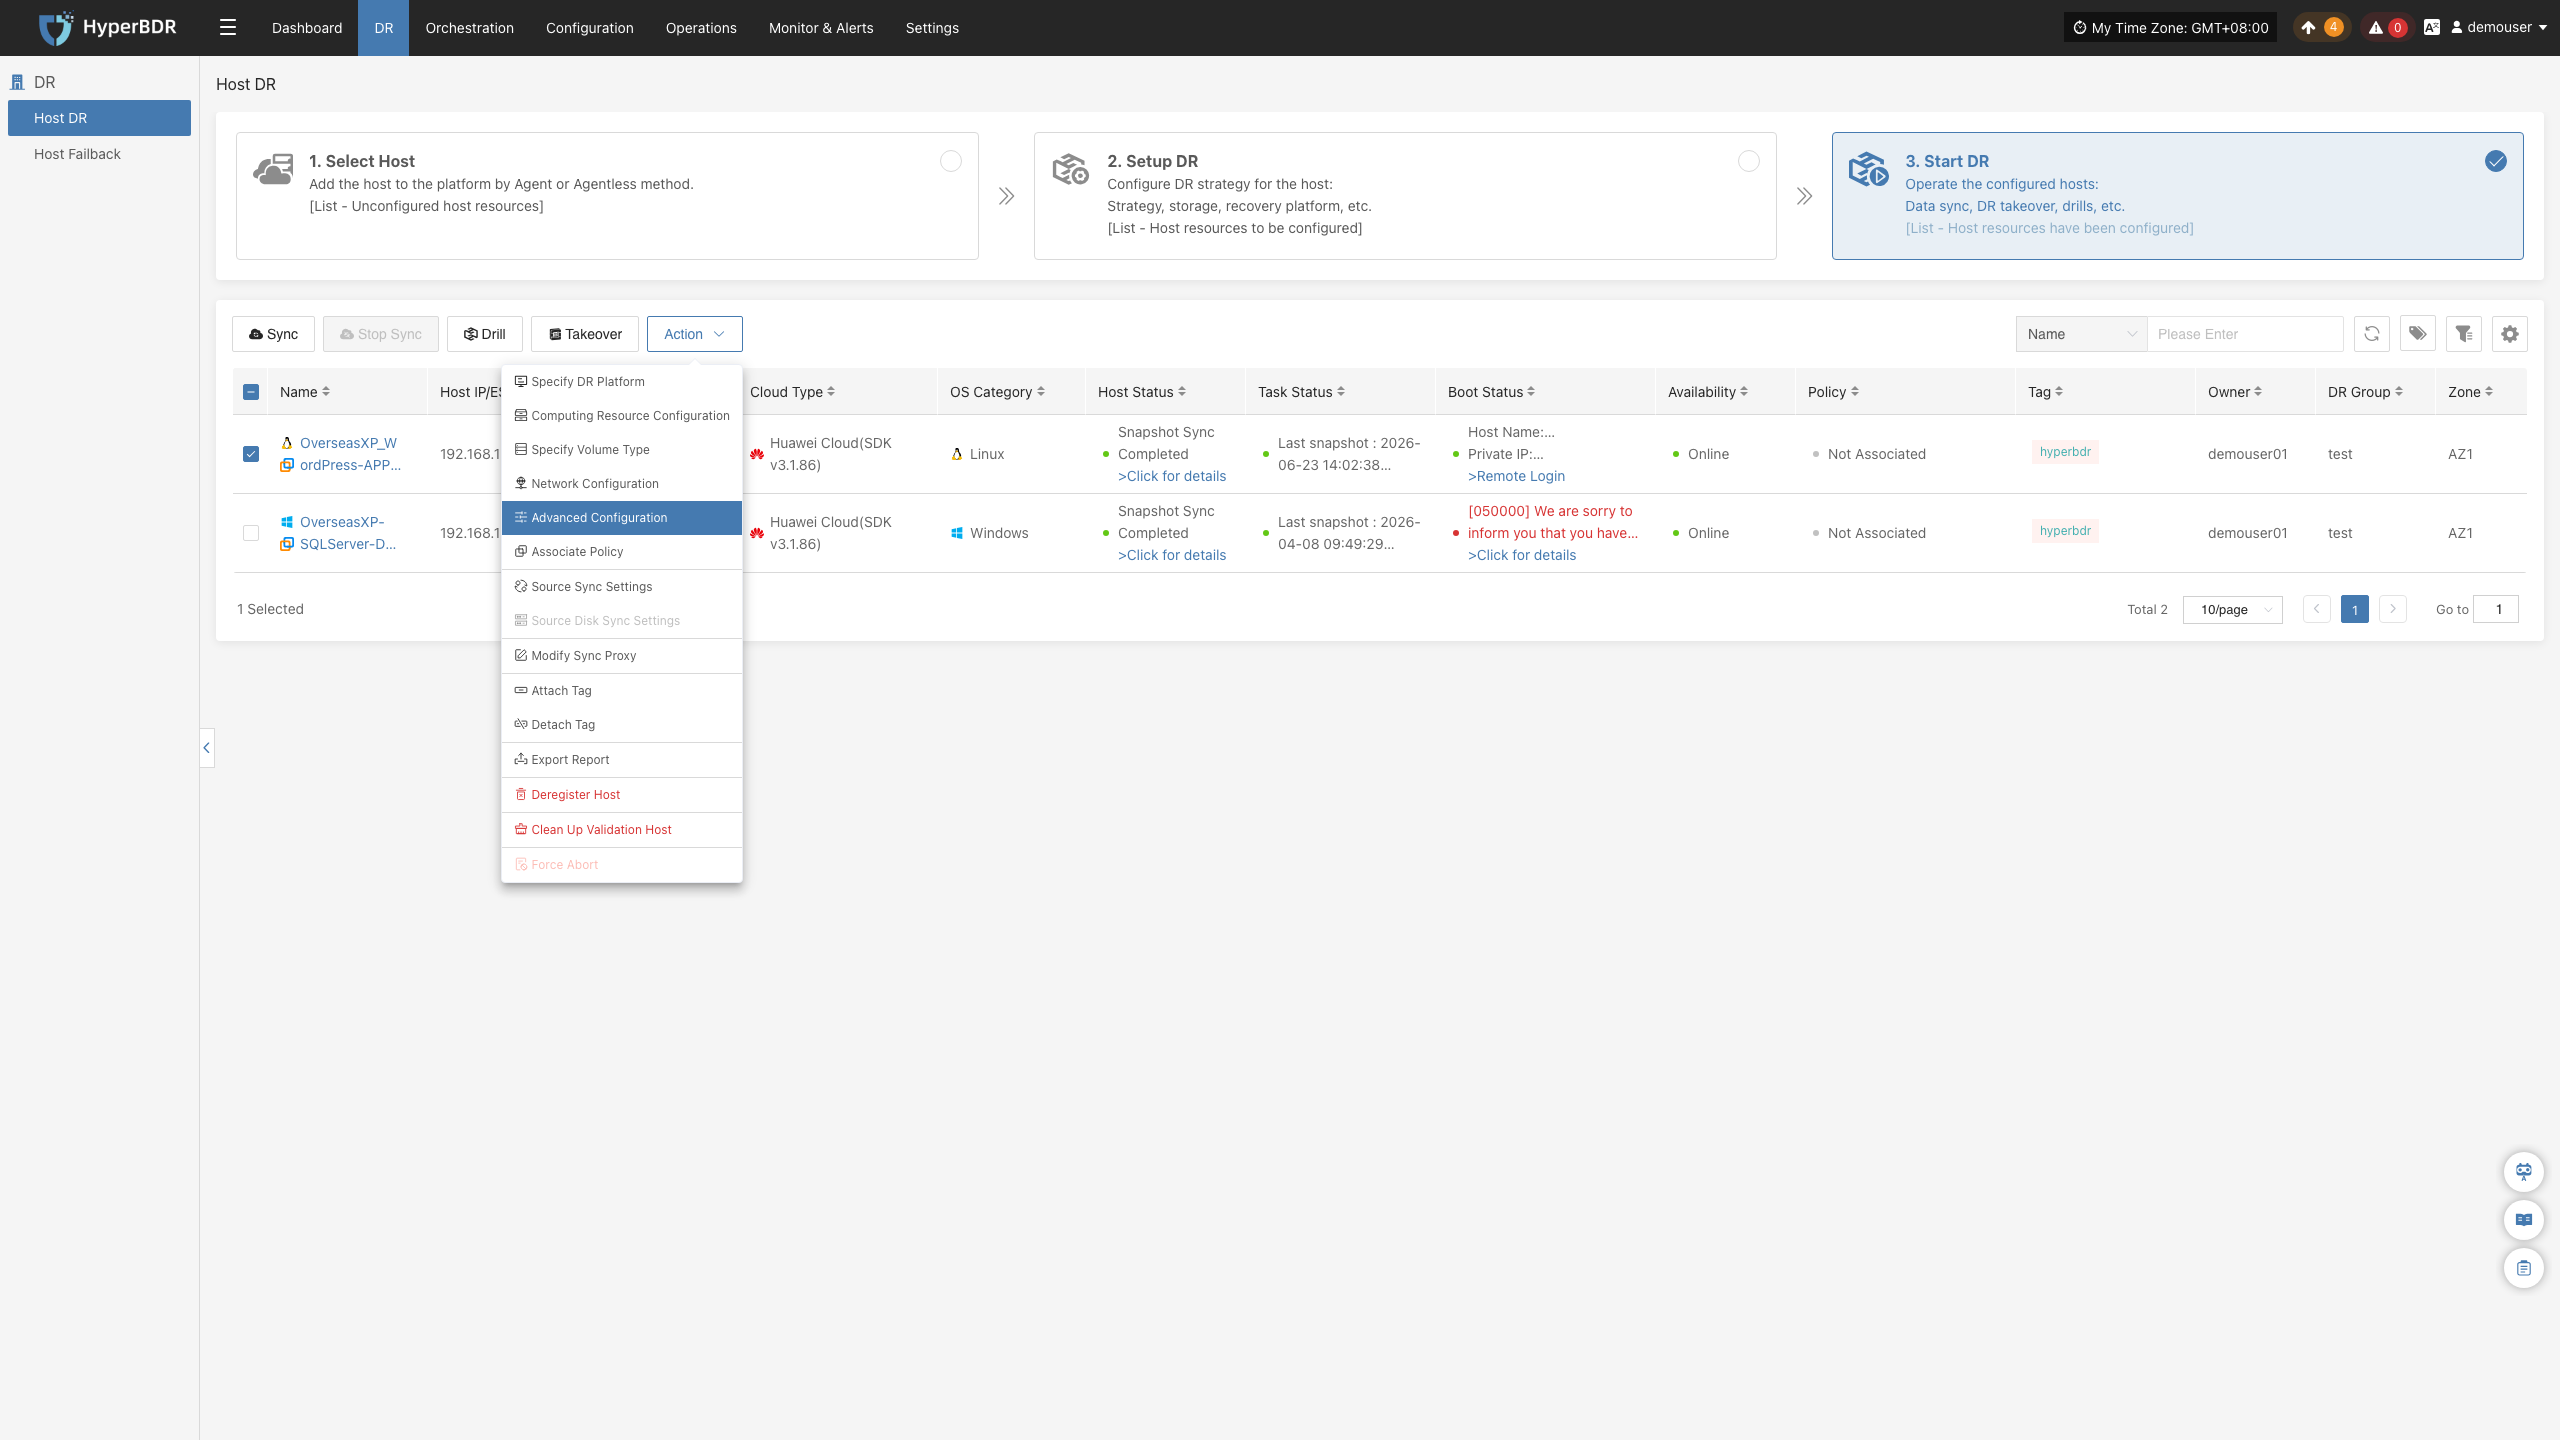2560x1440 pixels.
Task: Click the Start DR checked indicator
Action: pos(2496,161)
